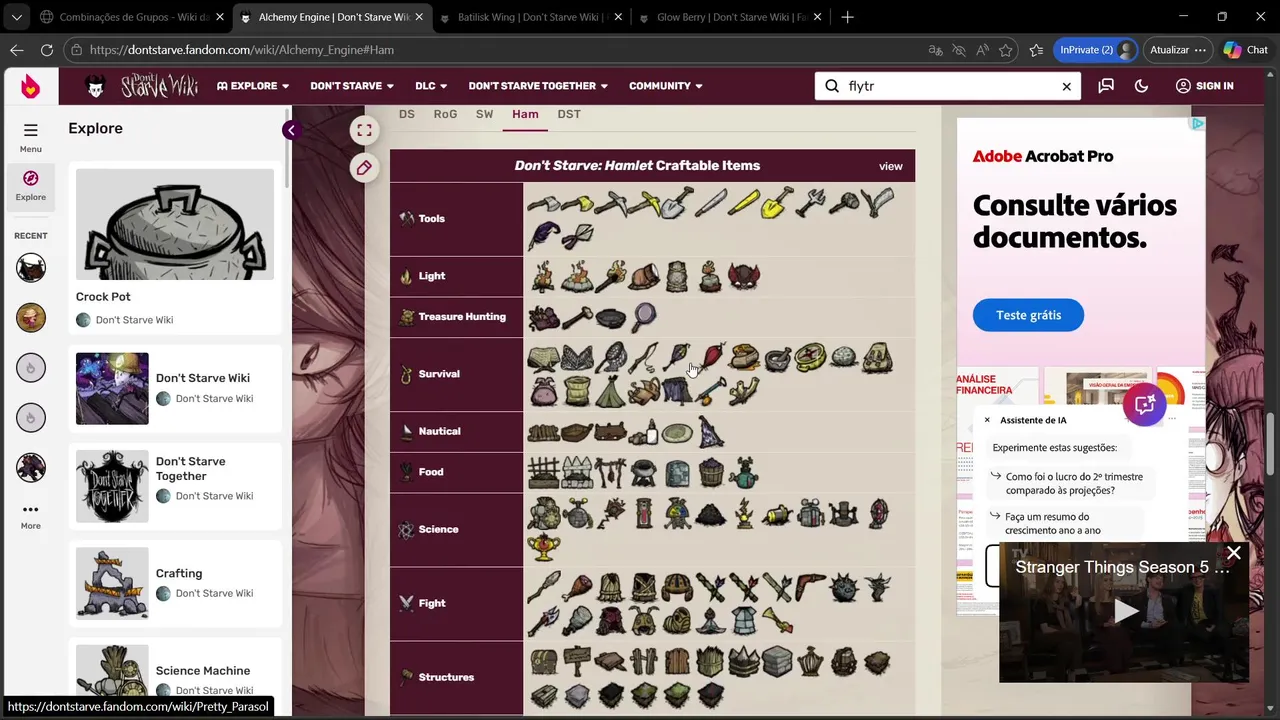Open the Crock Pot card in sidebar
The image size is (1280, 720).
175,248
